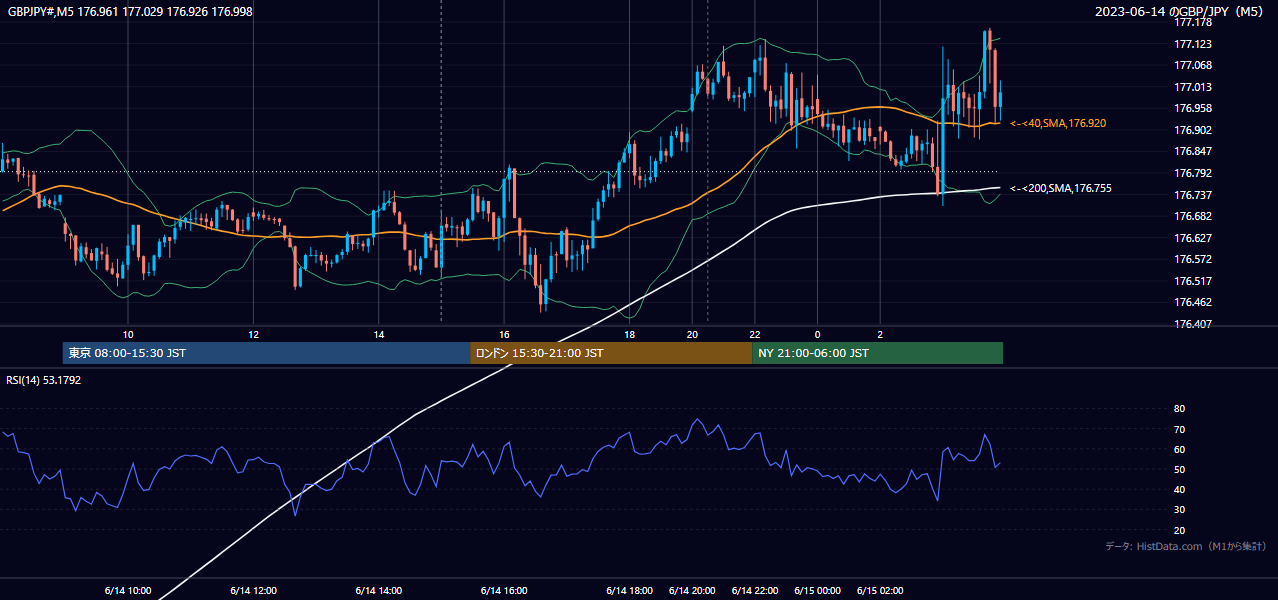This screenshot has height=600, width=1278.
Task: Click the 6/14 22:00 date label
Action: pyautogui.click(x=755, y=590)
